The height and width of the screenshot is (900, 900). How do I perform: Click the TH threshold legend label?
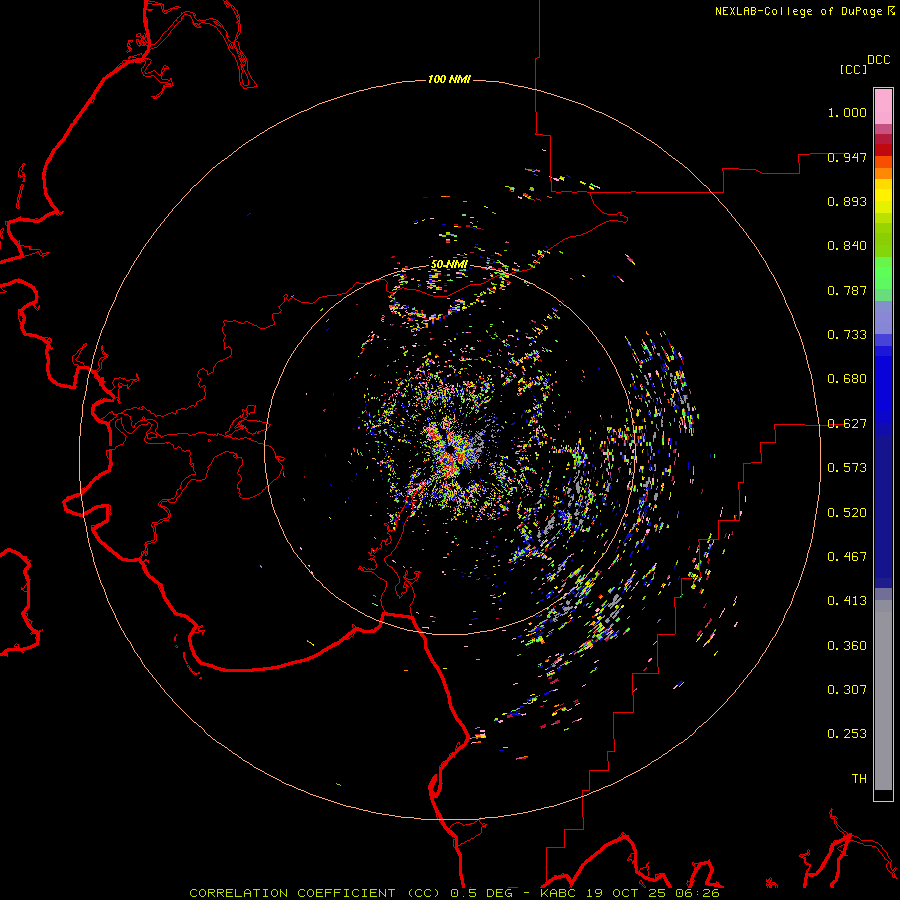coord(859,779)
